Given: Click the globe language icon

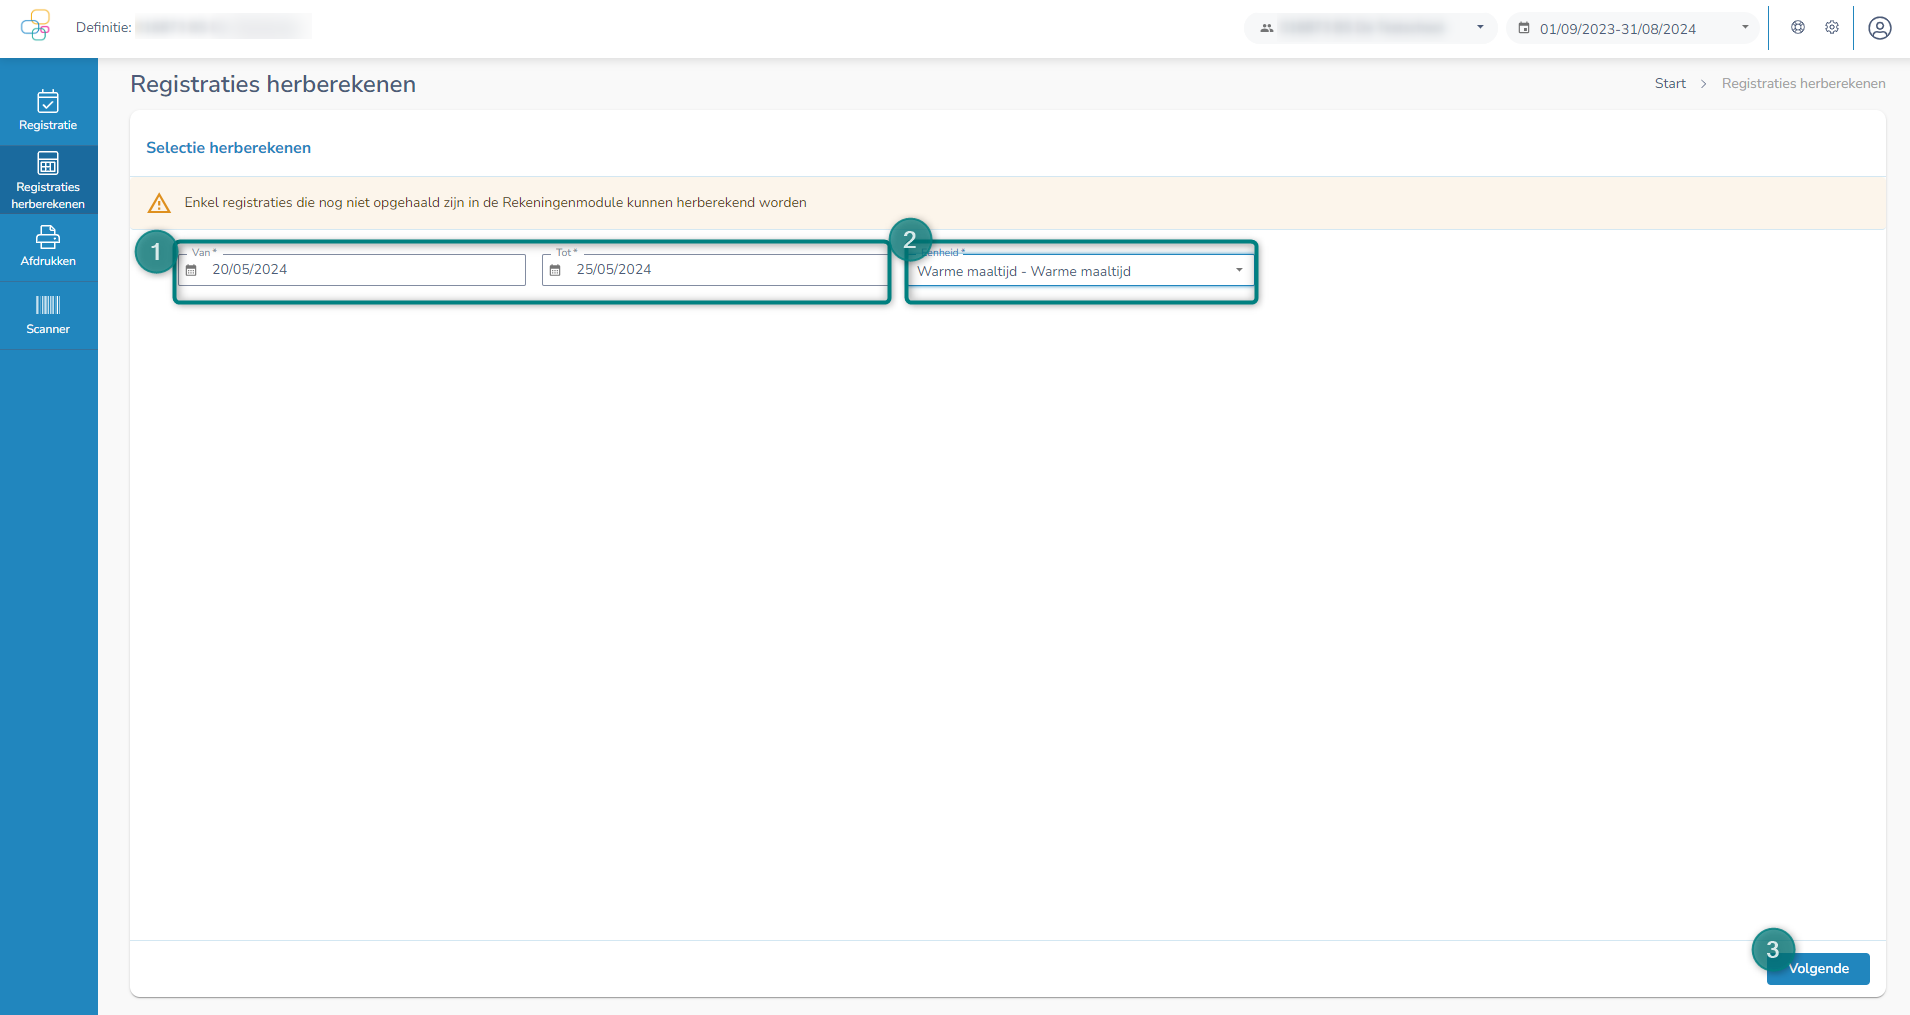Looking at the screenshot, I should [1798, 28].
